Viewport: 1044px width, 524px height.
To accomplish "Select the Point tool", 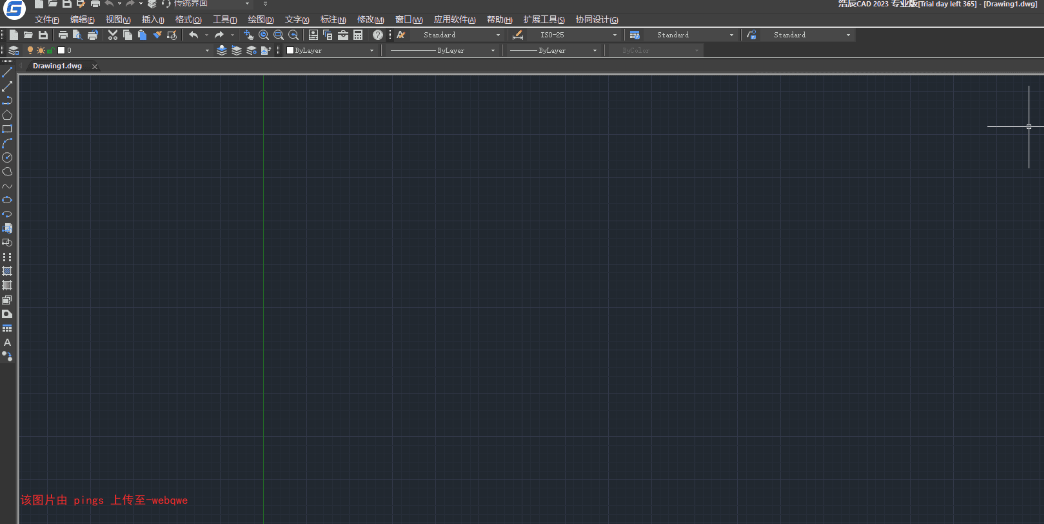I will (x=7, y=257).
